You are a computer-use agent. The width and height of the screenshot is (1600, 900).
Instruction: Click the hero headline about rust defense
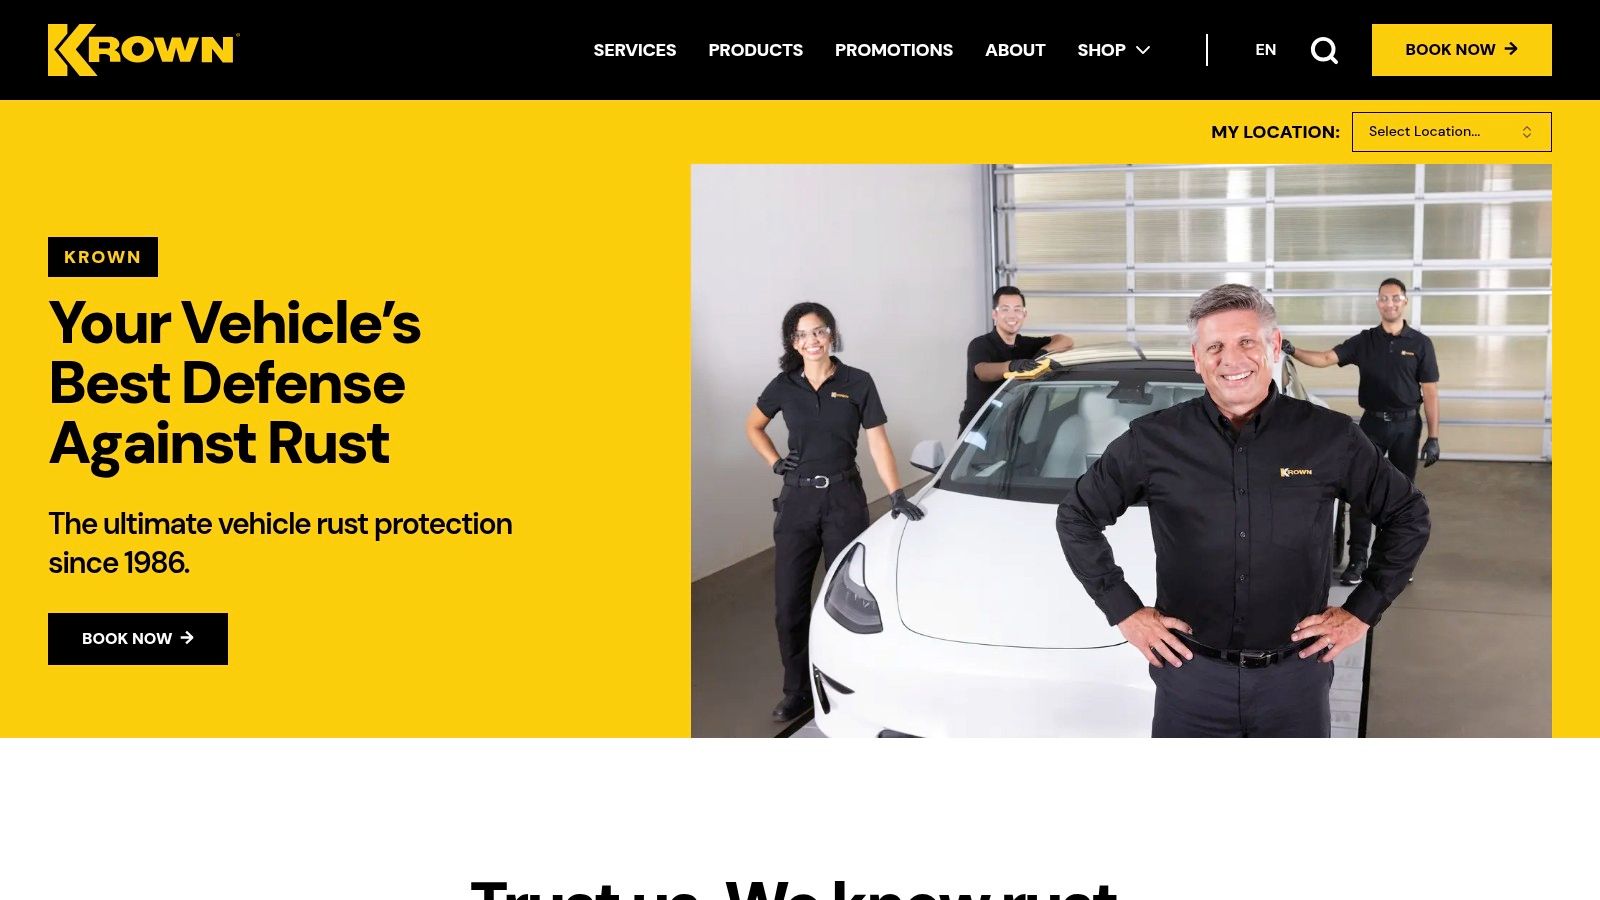235,383
